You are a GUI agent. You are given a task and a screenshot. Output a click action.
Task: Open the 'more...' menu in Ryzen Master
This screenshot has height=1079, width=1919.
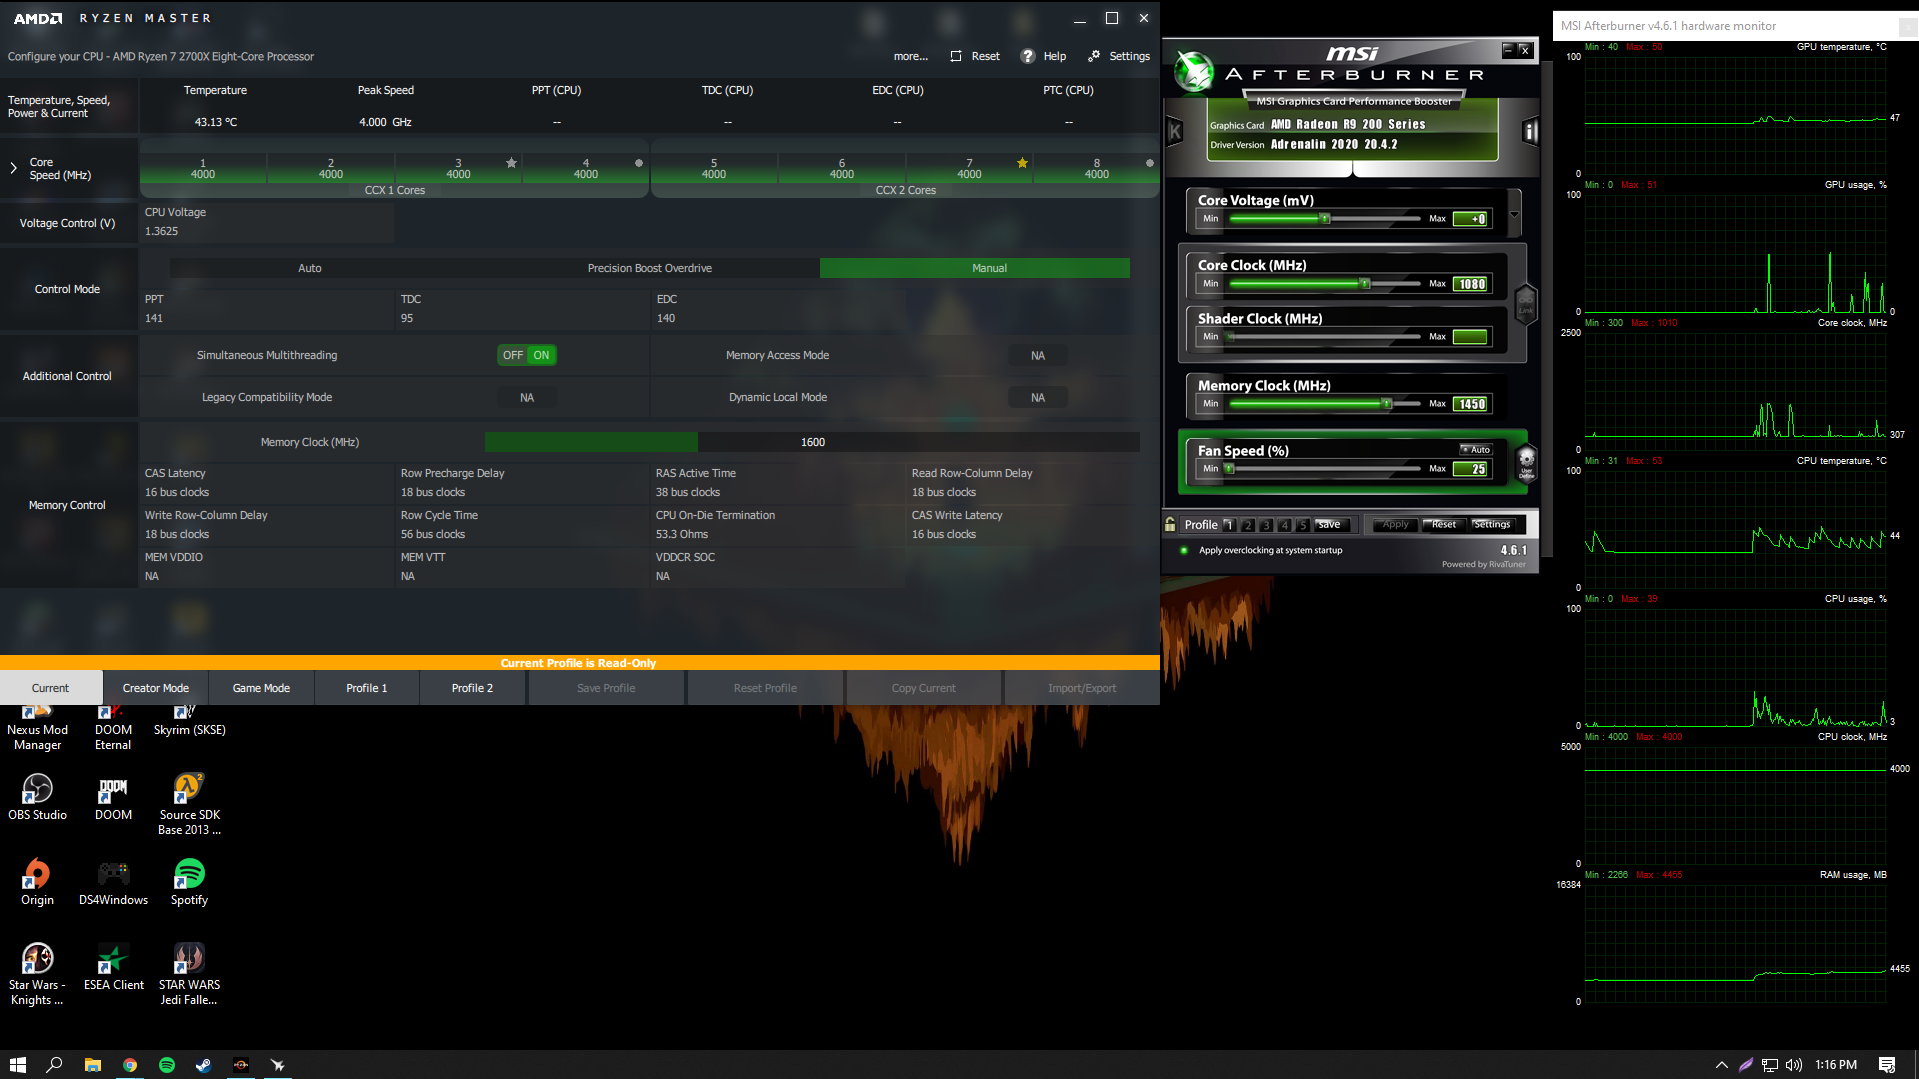[x=910, y=56]
